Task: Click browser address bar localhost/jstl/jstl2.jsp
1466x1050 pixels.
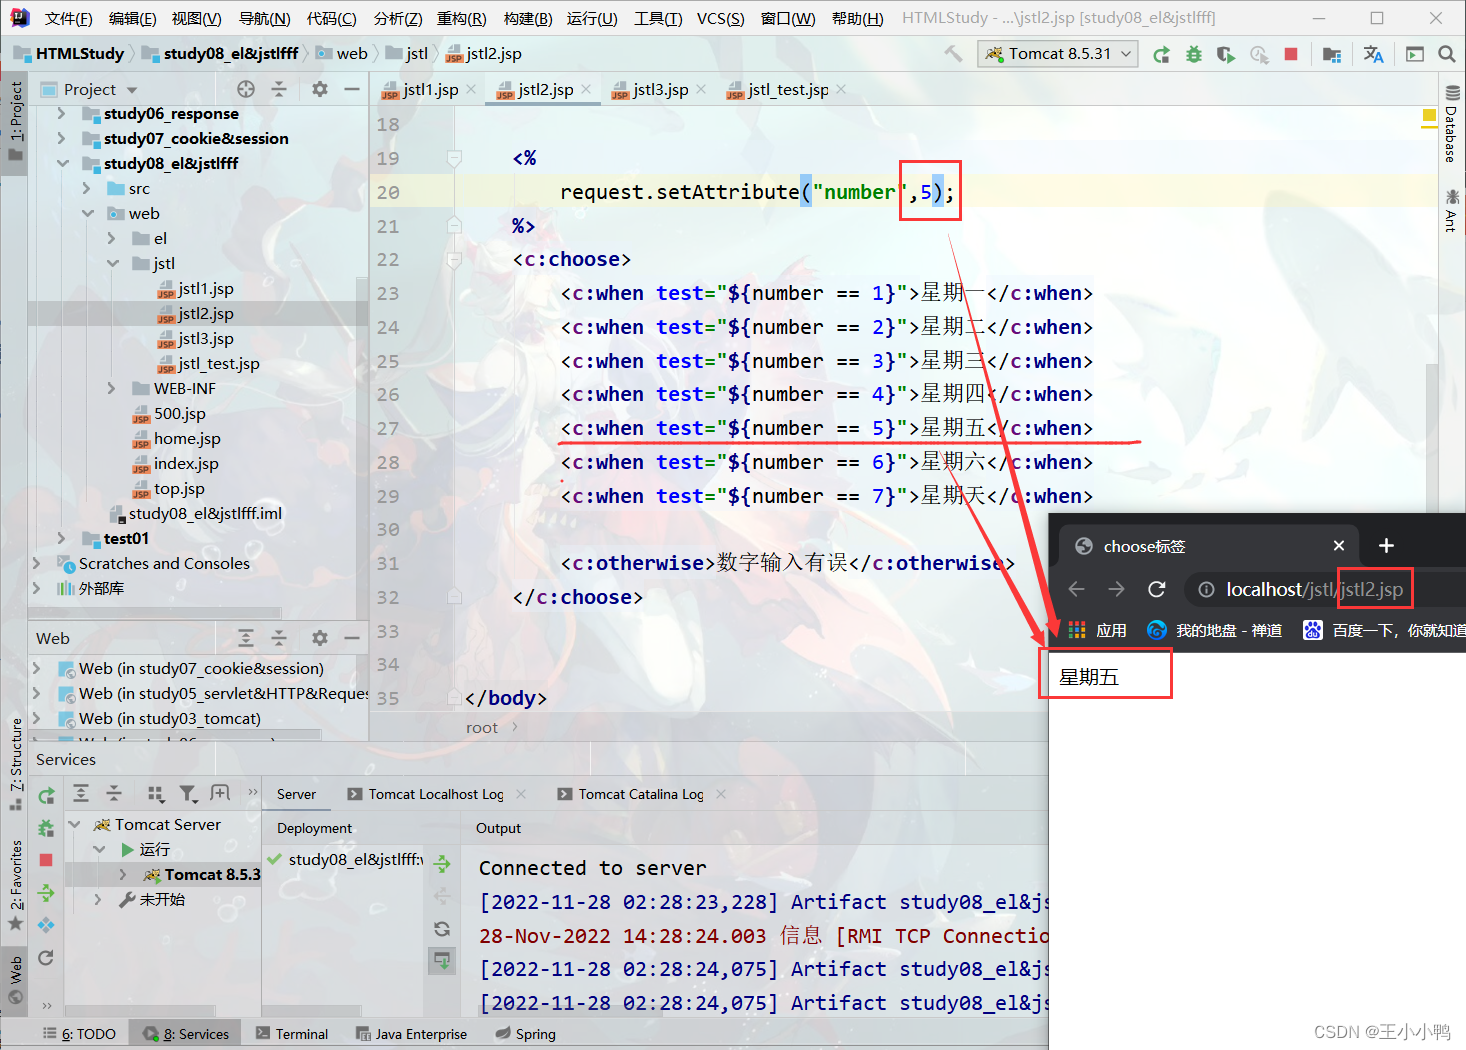Action: click(x=1314, y=589)
